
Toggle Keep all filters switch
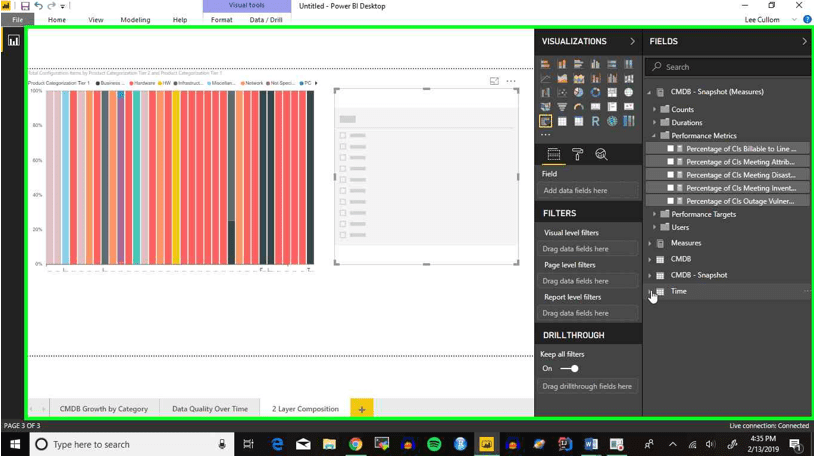tap(569, 369)
